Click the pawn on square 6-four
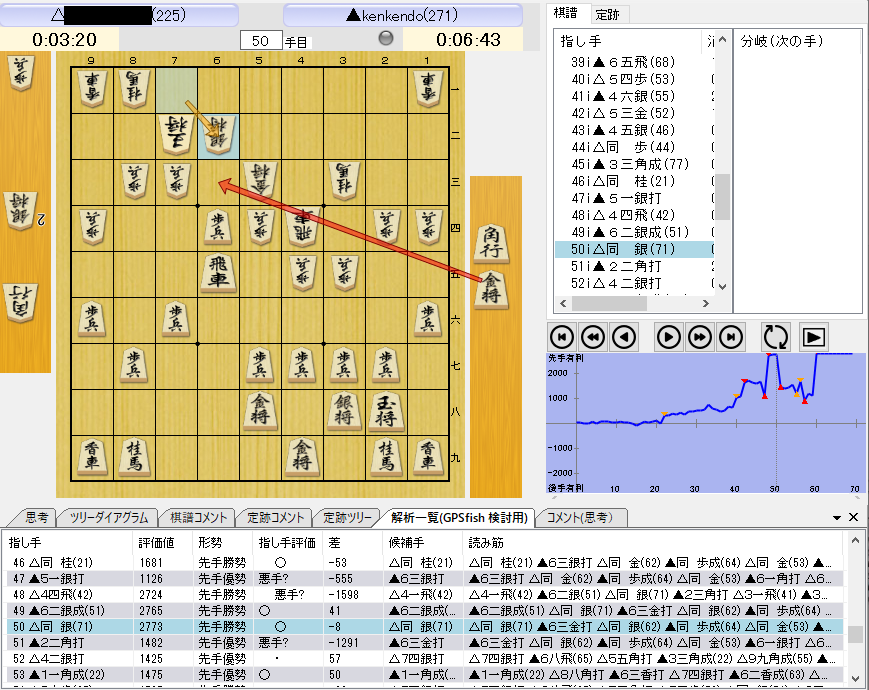 coord(218,227)
